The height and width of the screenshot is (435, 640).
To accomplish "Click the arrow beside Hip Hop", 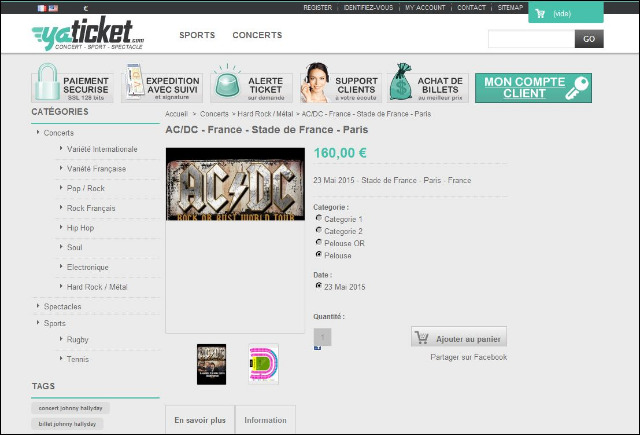I will click(61, 227).
